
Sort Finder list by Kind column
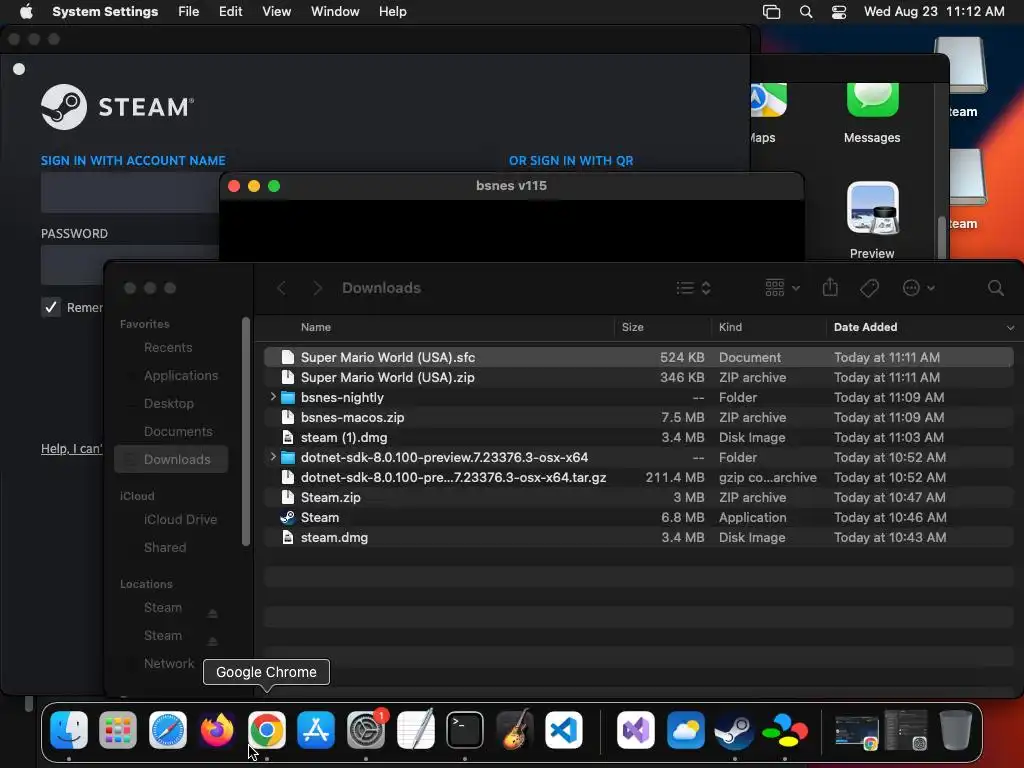730,327
